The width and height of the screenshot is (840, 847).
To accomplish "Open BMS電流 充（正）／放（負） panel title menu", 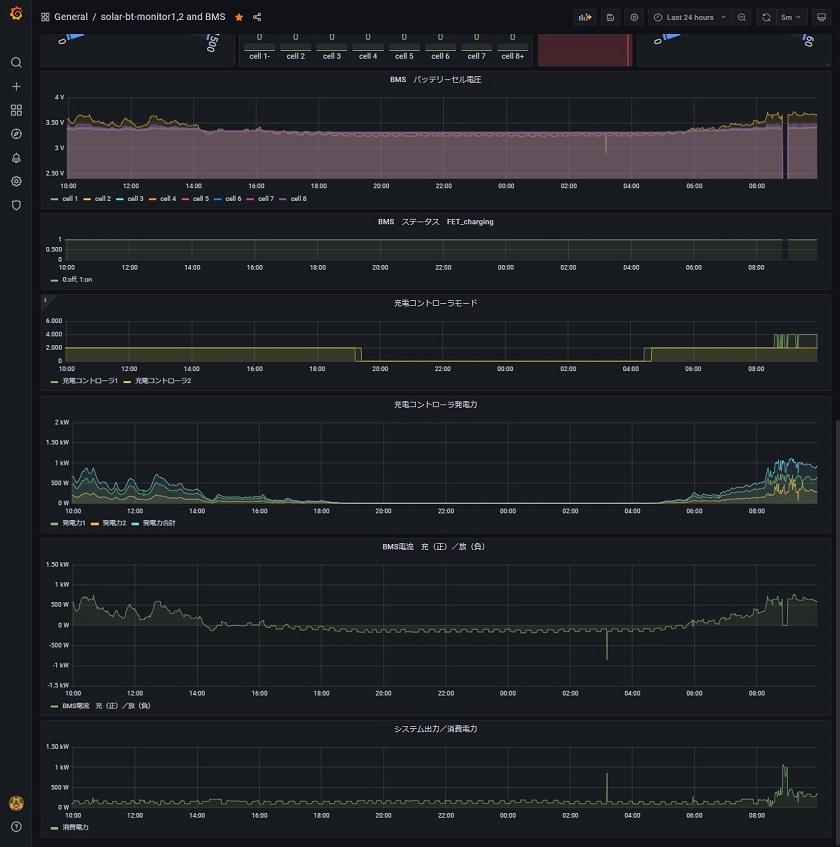I will 434,547.
